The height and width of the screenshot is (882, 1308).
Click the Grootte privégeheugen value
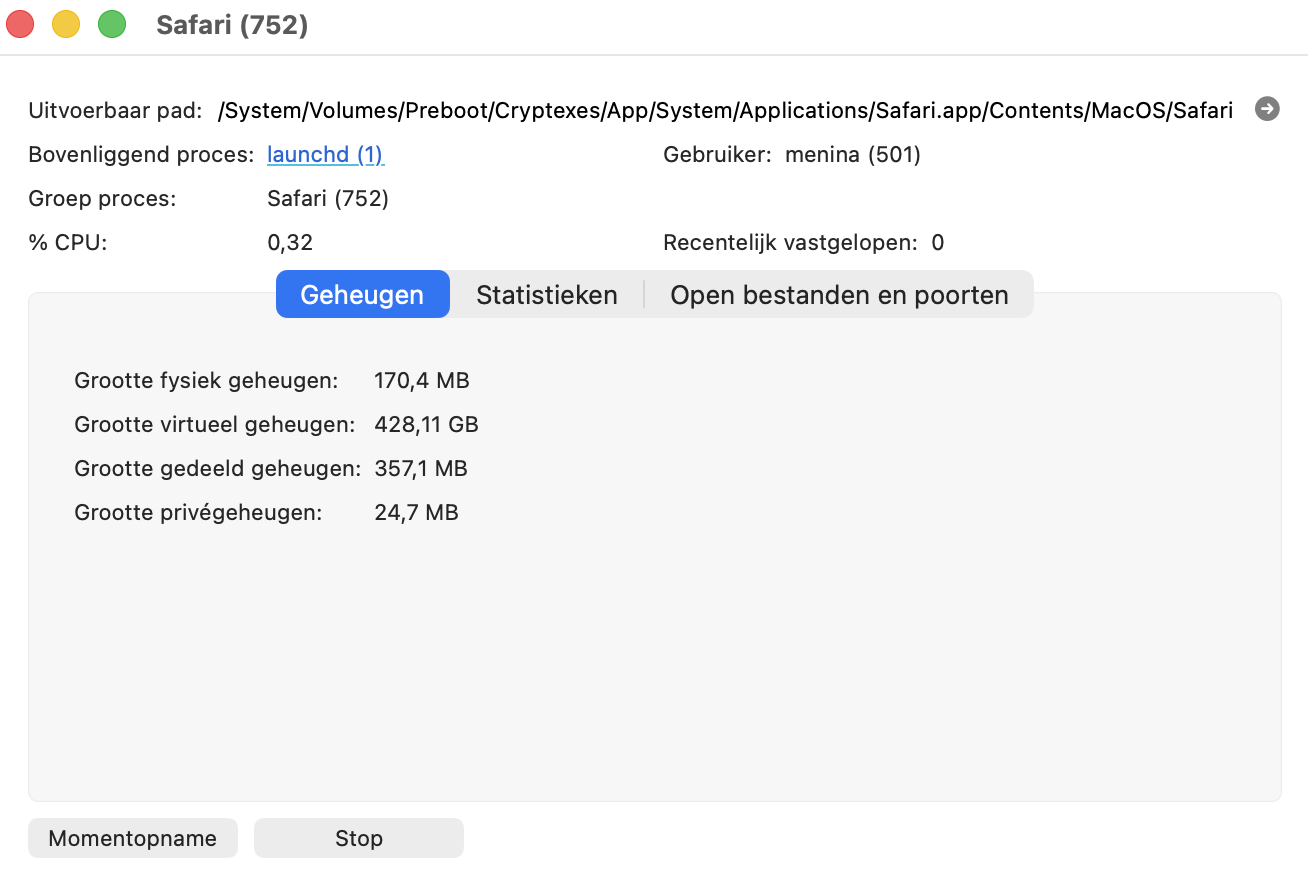coord(416,512)
